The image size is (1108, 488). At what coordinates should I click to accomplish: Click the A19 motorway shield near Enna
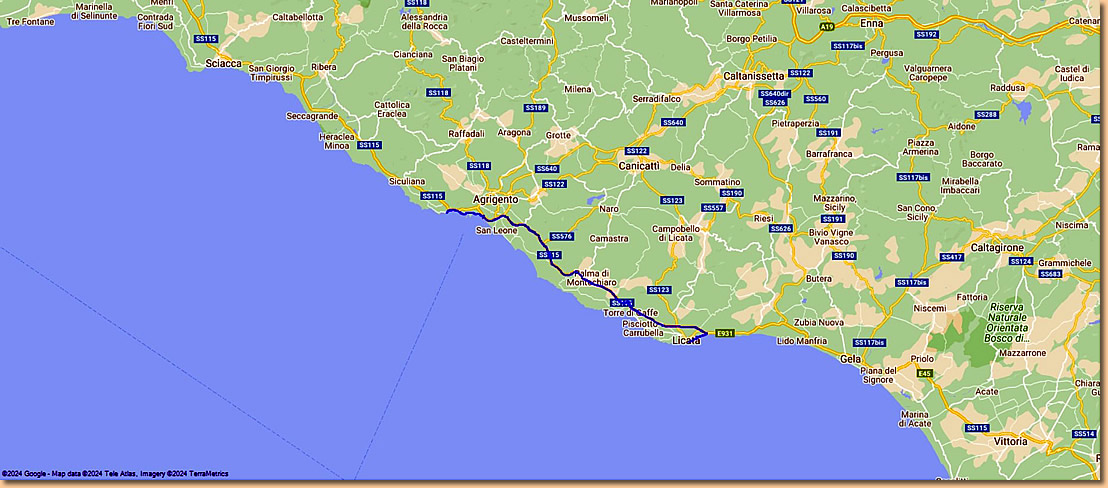[827, 26]
